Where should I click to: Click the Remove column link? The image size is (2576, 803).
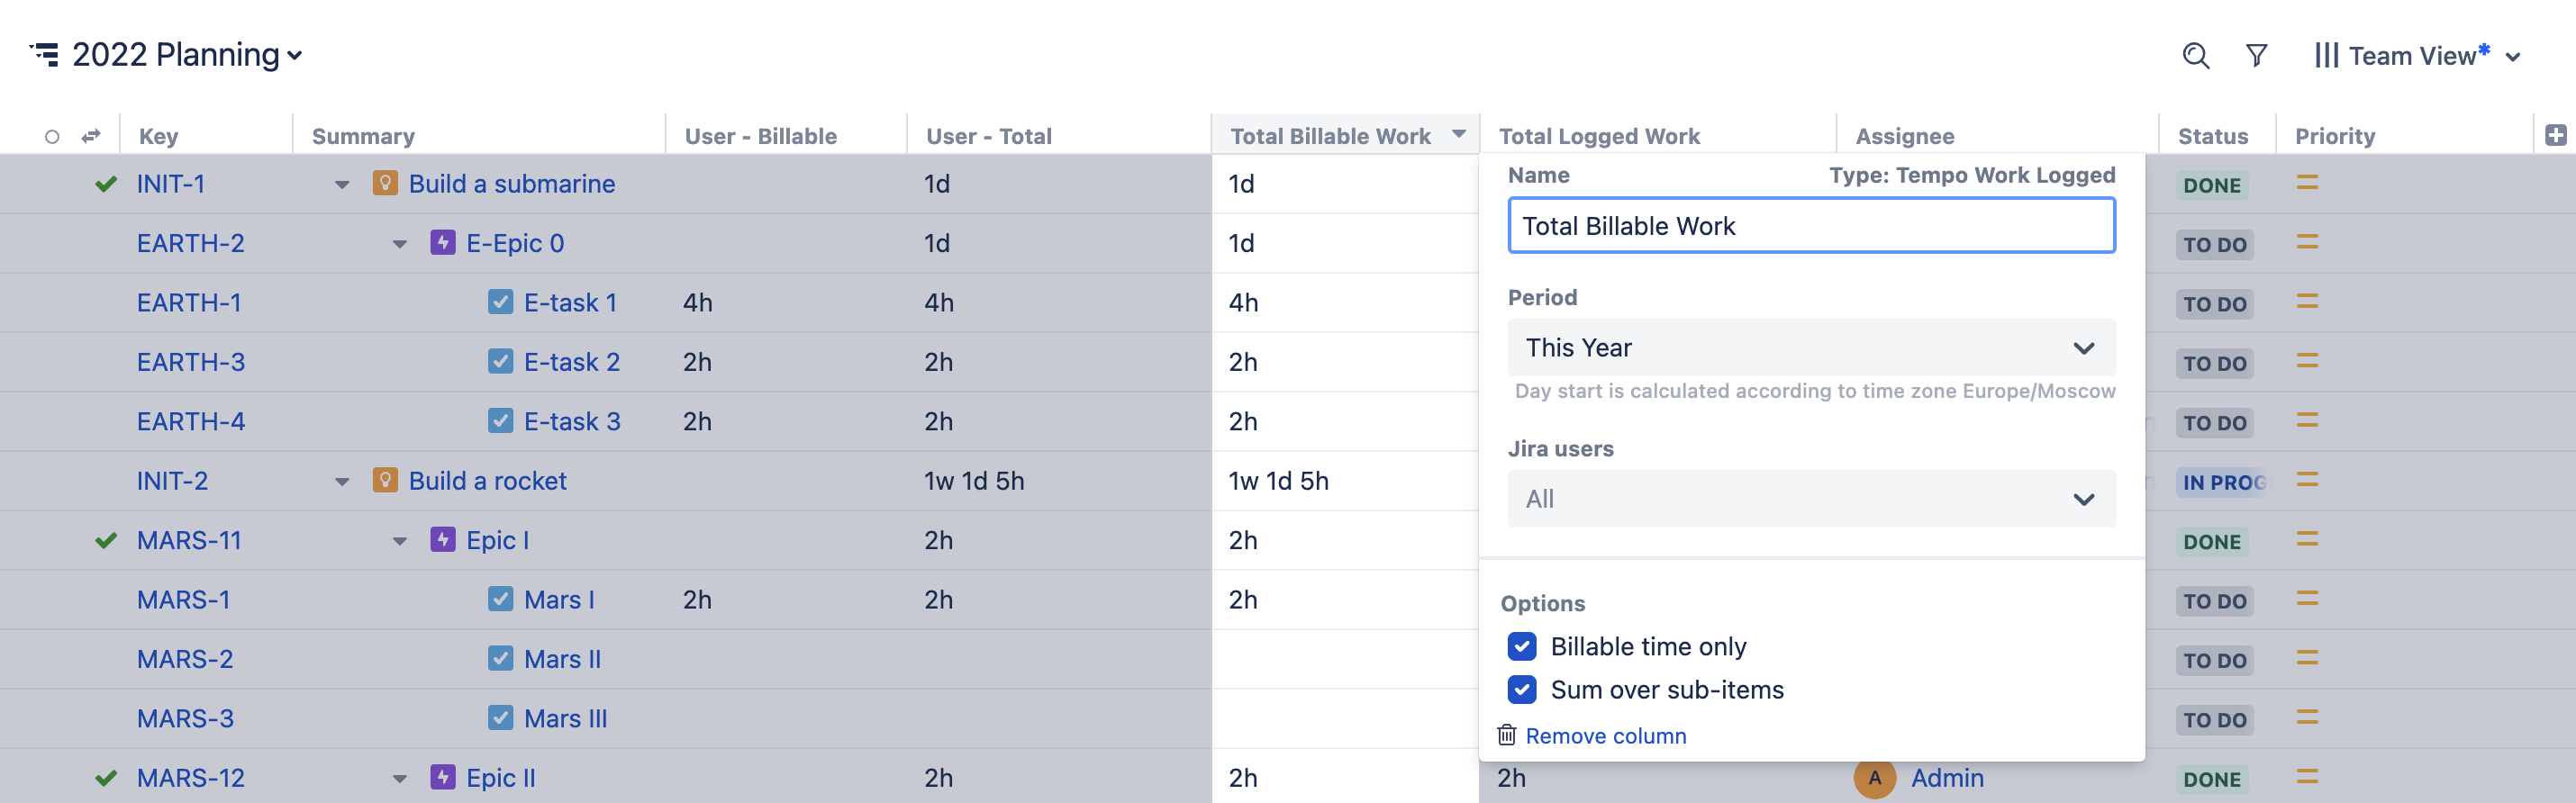(x=1606, y=735)
